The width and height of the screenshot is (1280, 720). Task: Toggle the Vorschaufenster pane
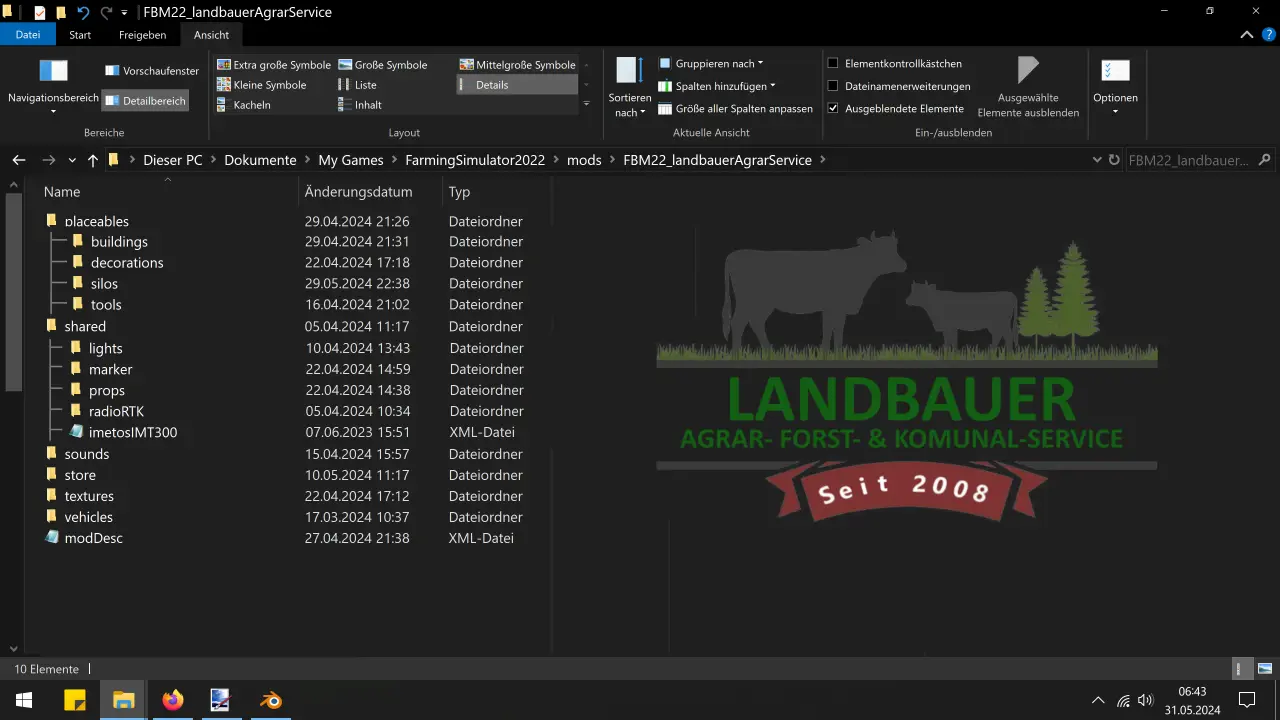(x=152, y=71)
